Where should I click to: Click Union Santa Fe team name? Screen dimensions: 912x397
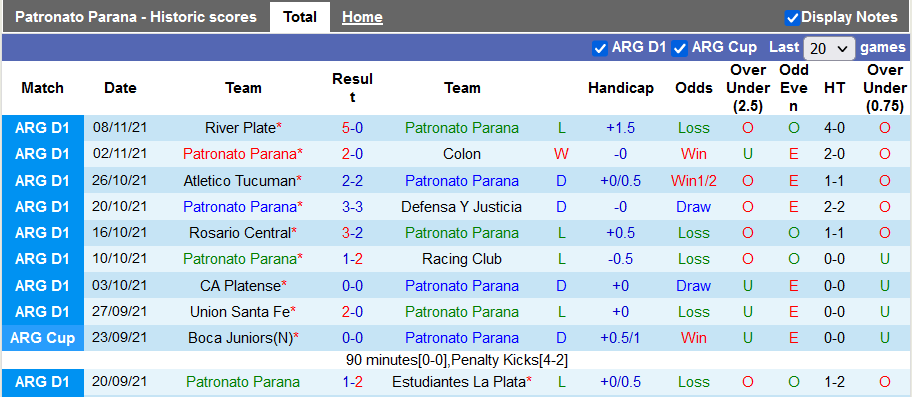coord(240,312)
